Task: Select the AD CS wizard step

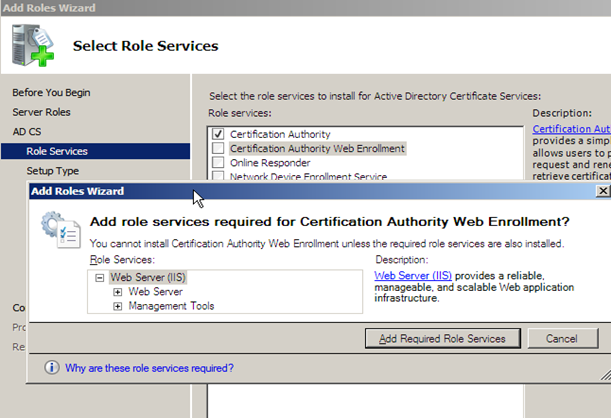Action: [x=28, y=131]
